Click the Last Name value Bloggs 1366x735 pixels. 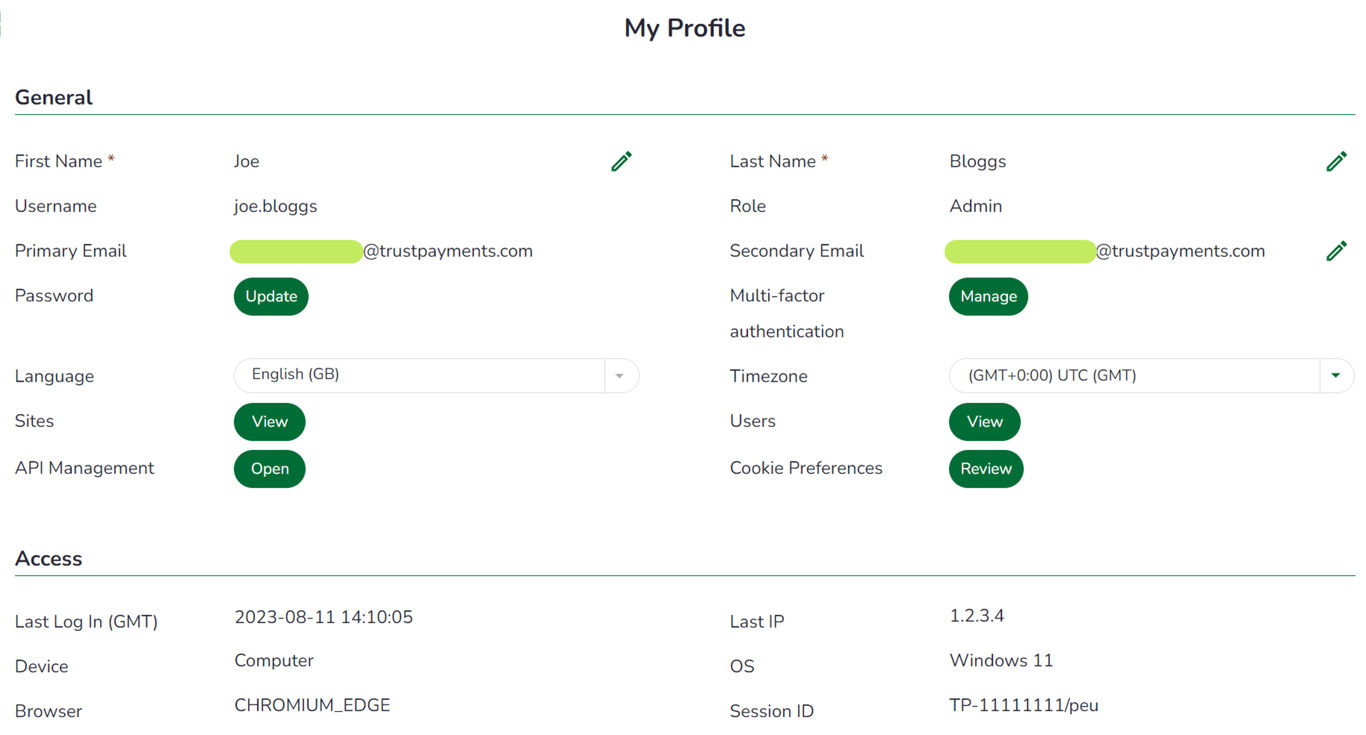(x=978, y=162)
